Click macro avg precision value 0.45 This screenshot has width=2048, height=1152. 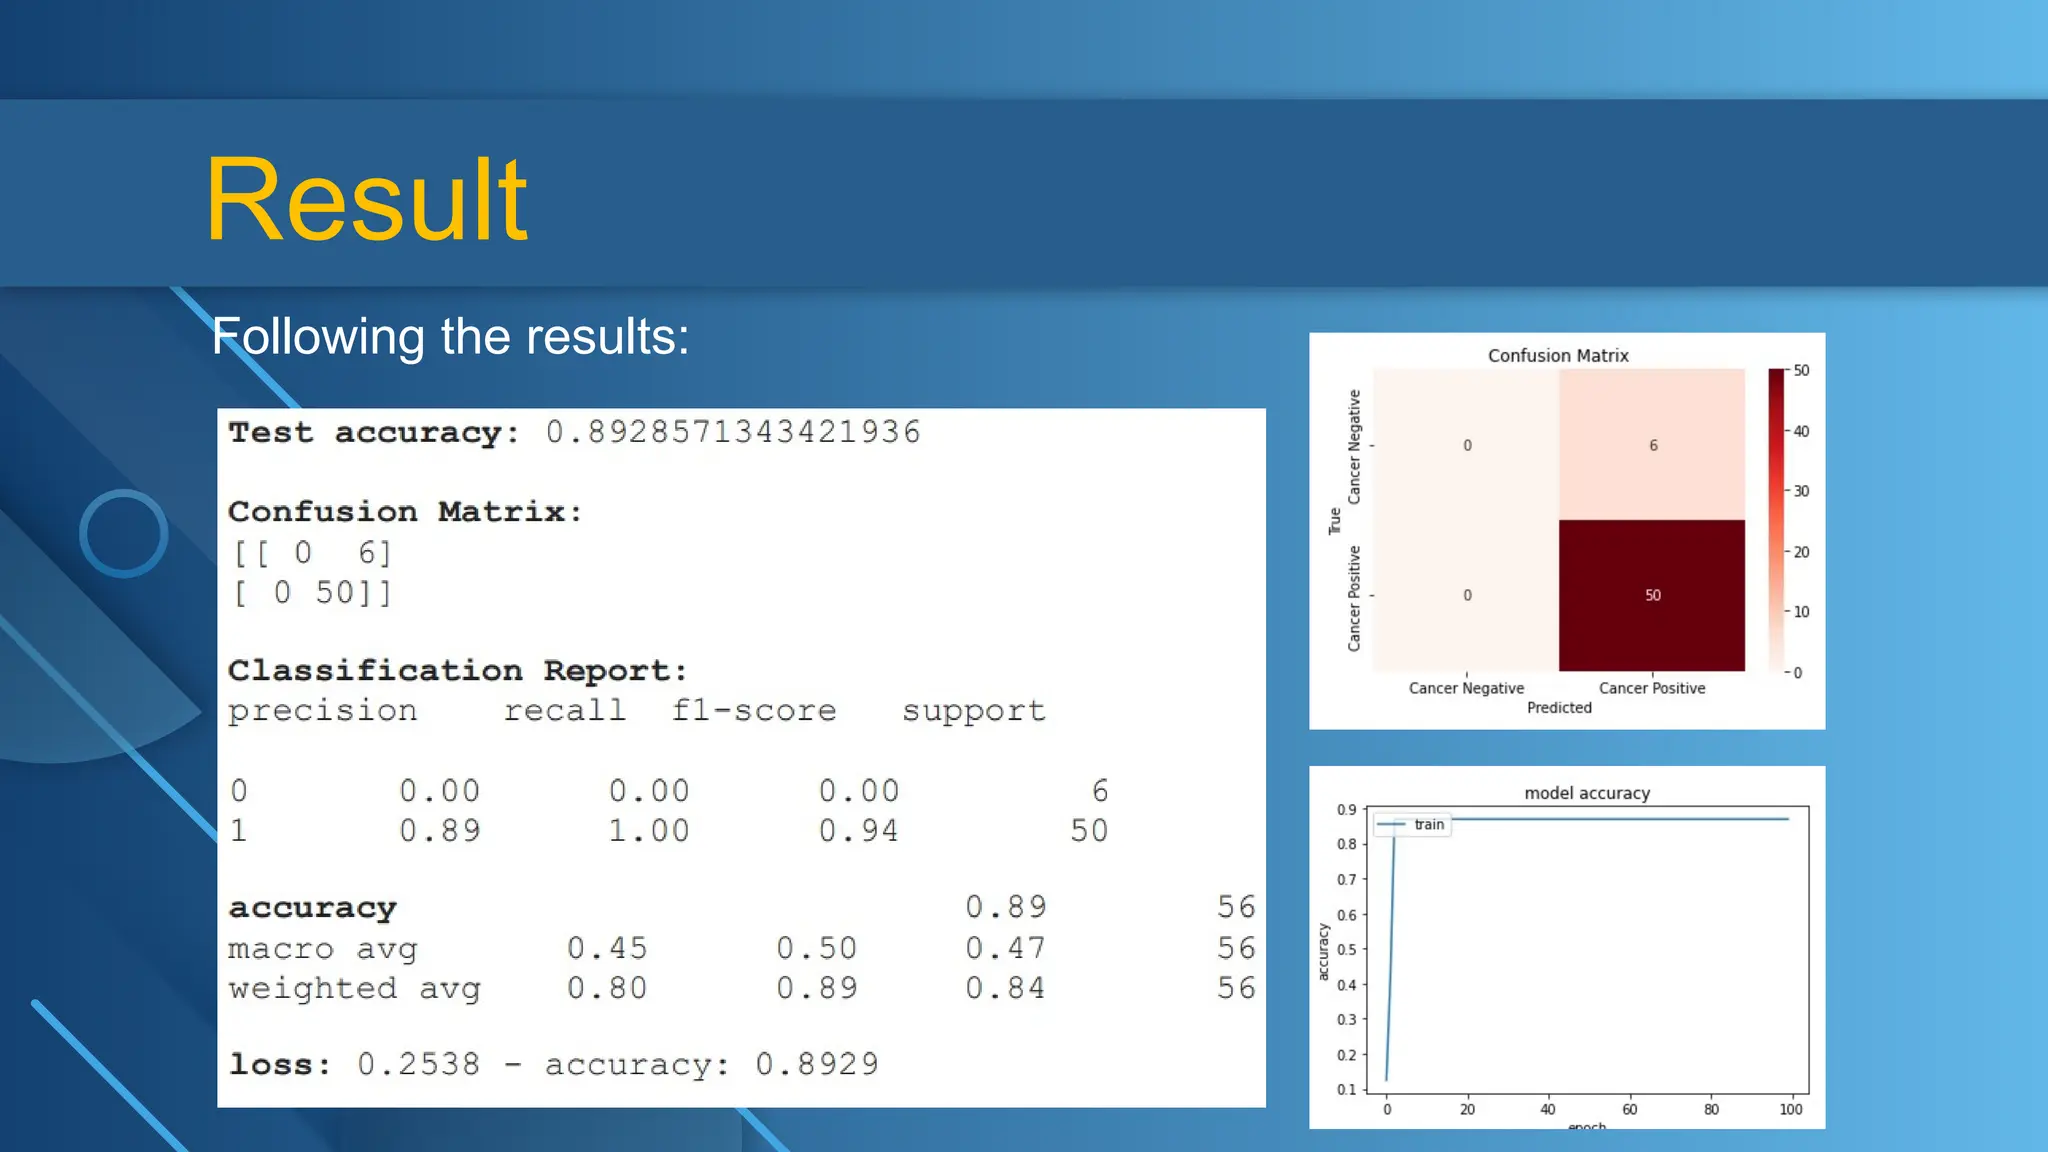coord(607,947)
